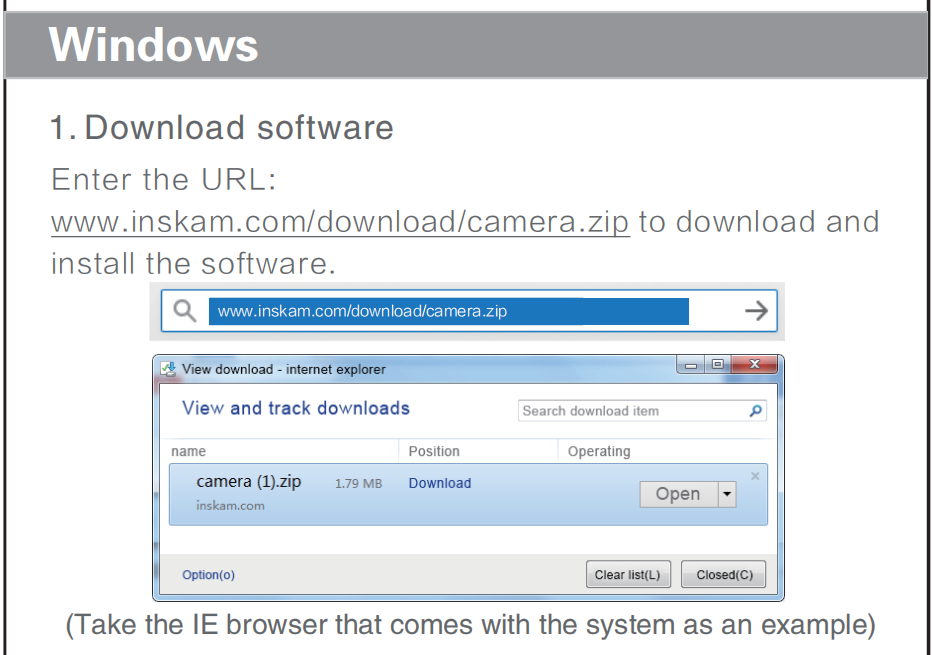Viewport: 933px width, 655px height.
Task: Click the View download window title icon
Action: coord(168,369)
